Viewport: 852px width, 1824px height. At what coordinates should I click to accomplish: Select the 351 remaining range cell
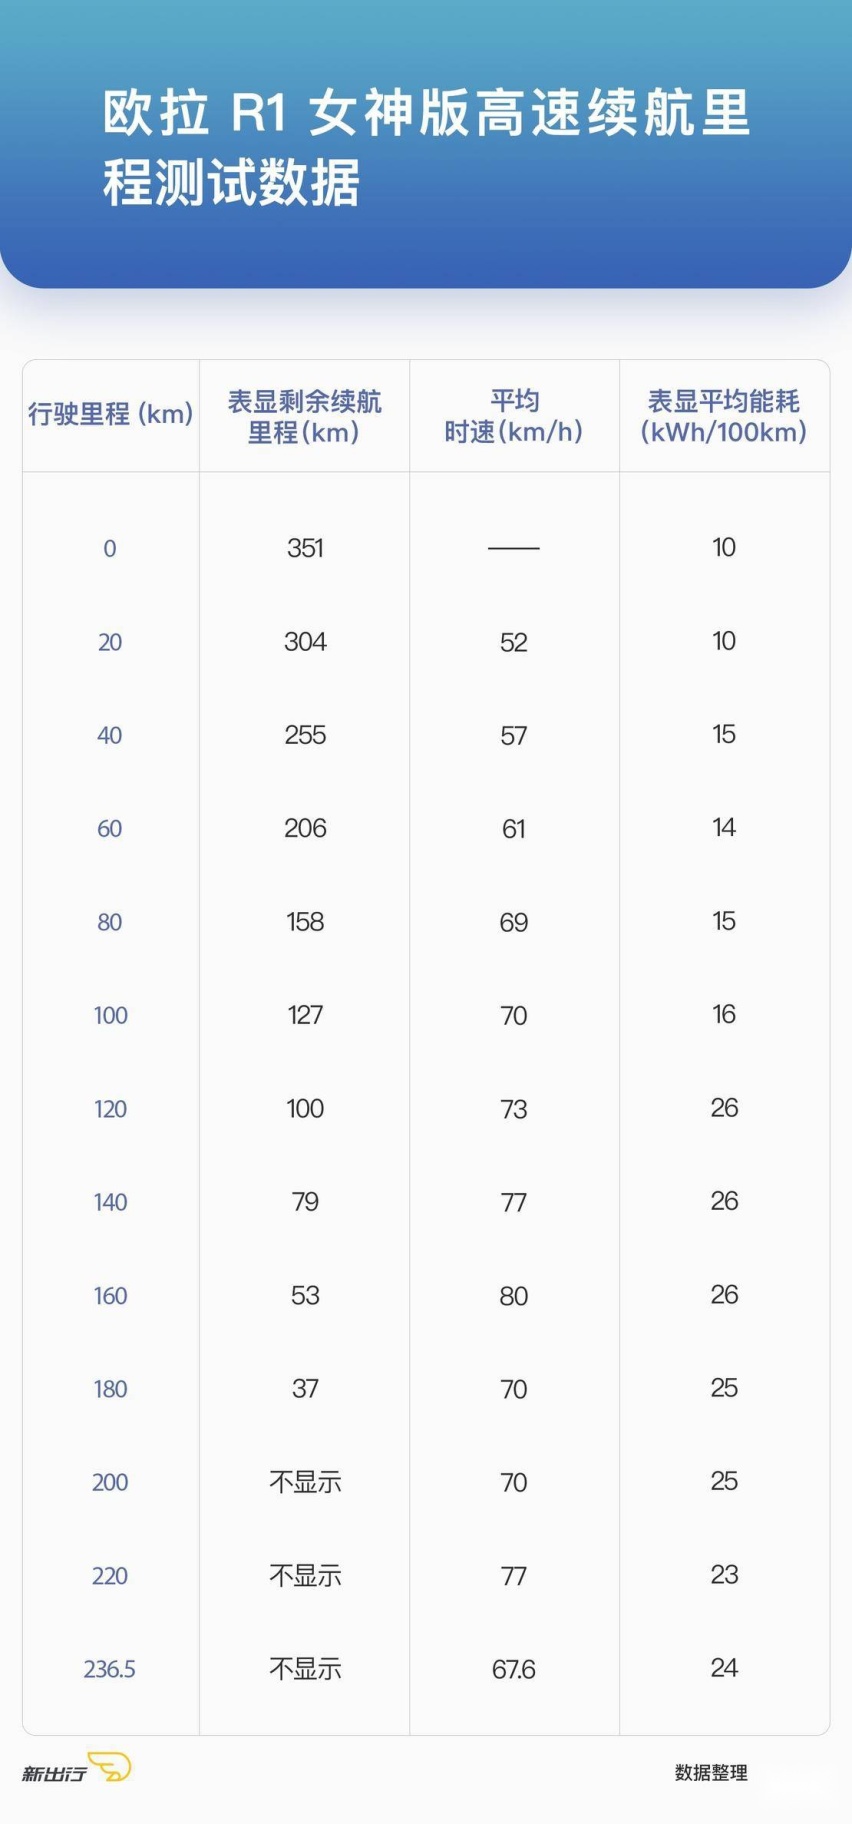tap(305, 548)
